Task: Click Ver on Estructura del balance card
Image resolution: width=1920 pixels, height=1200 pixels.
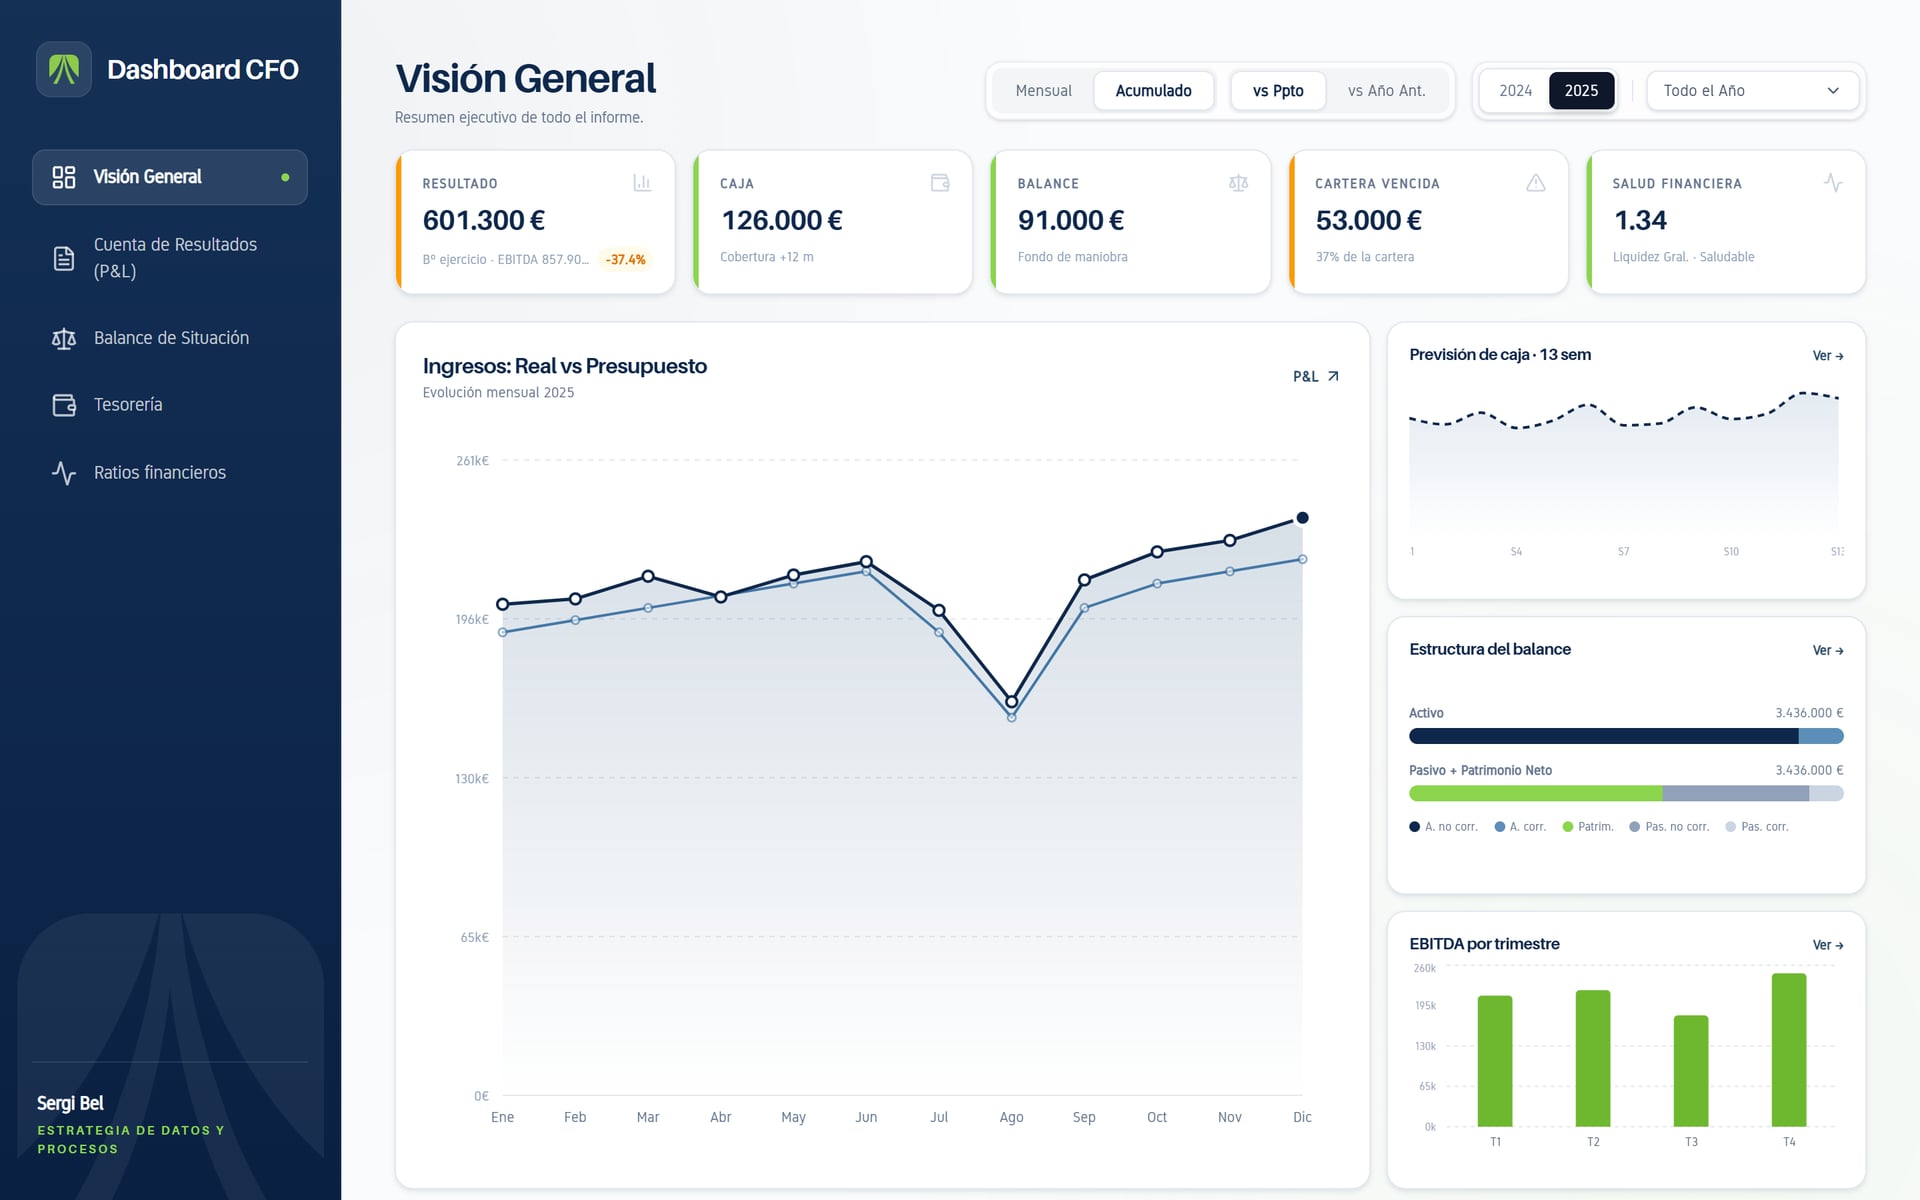Action: 1828,651
